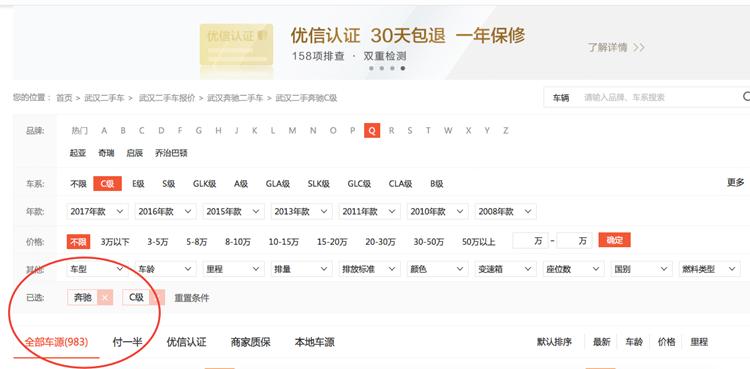The width and height of the screenshot is (750, 369).
Task: Expand the 座位数 filter dropdown
Action: [574, 269]
